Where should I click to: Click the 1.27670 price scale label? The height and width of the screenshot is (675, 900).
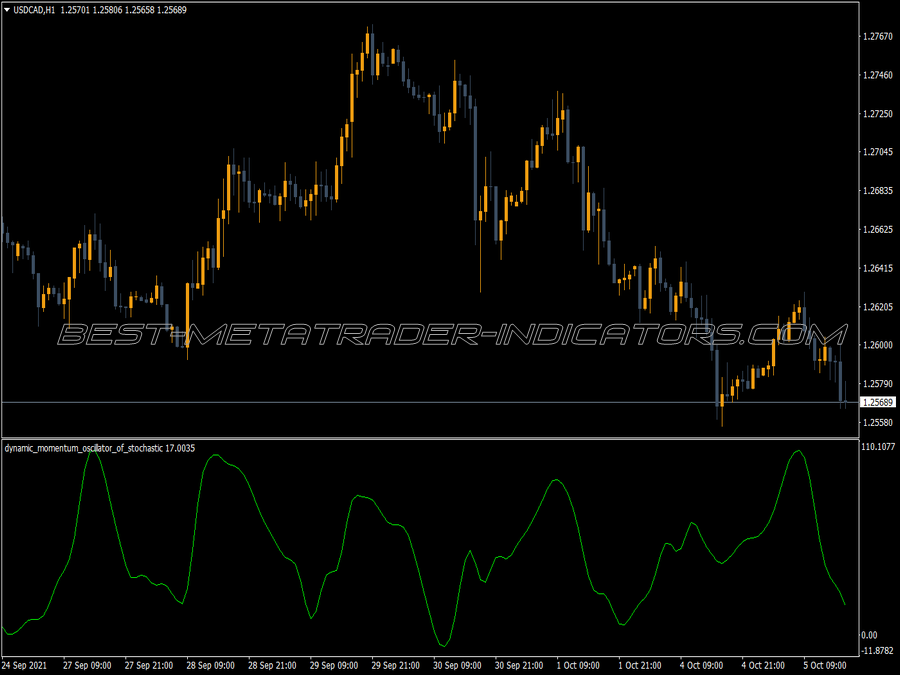[x=878, y=36]
